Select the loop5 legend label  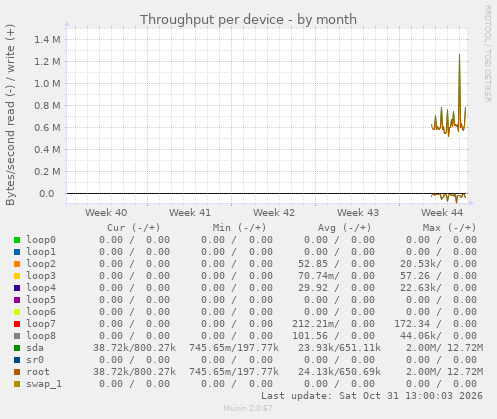click(41, 300)
